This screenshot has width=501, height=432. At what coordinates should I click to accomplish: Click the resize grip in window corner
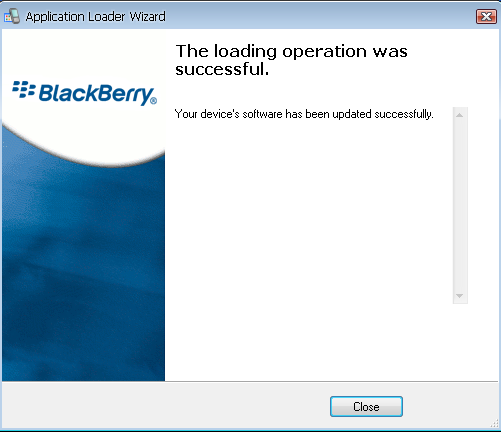494,423
